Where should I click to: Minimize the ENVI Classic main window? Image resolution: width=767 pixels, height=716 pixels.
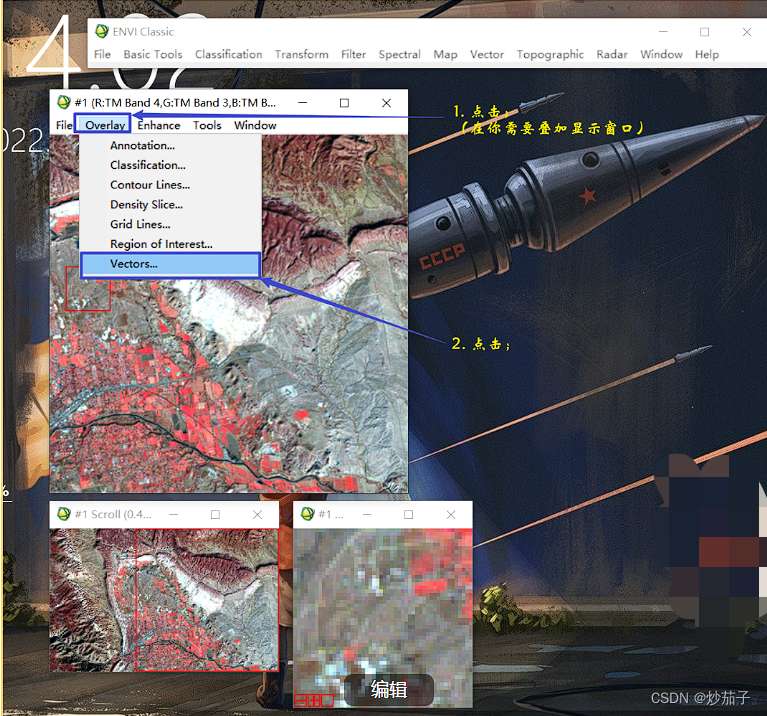click(663, 32)
